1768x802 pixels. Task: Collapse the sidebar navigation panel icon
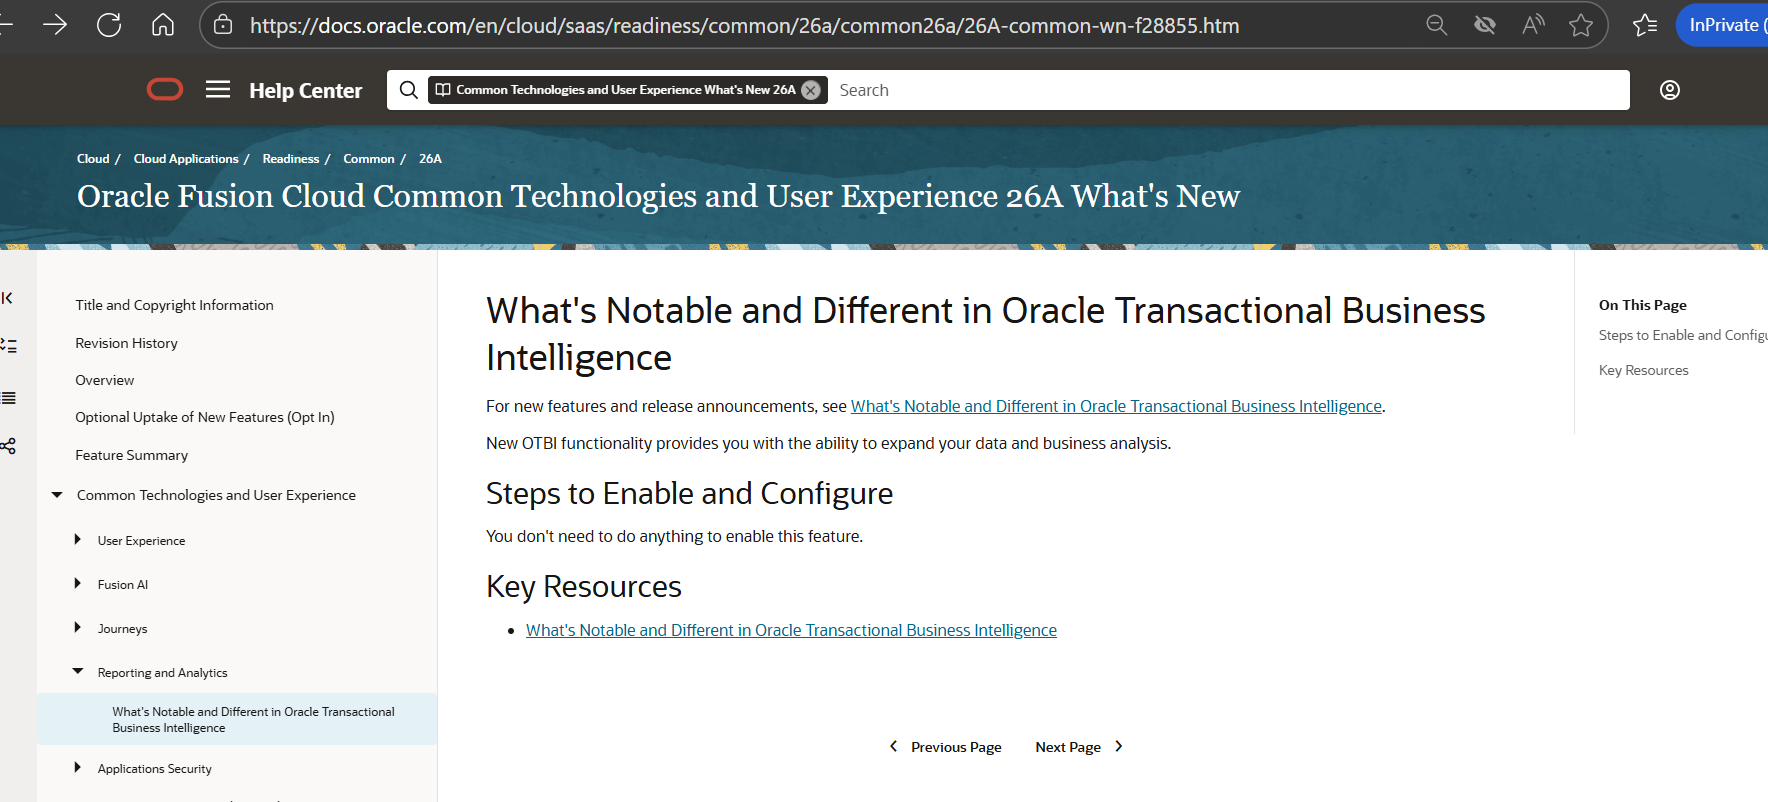(x=7, y=298)
